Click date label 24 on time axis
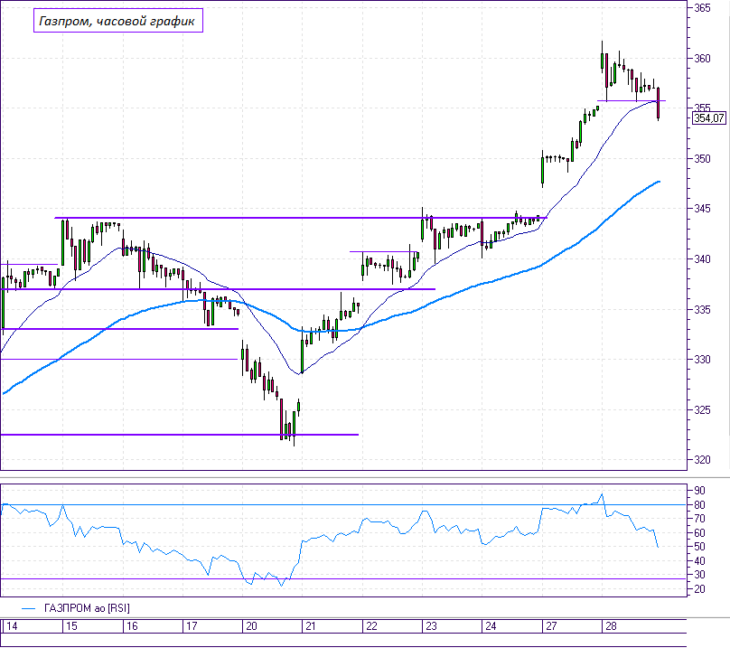Screen dimensions: 730x648 click(x=491, y=626)
